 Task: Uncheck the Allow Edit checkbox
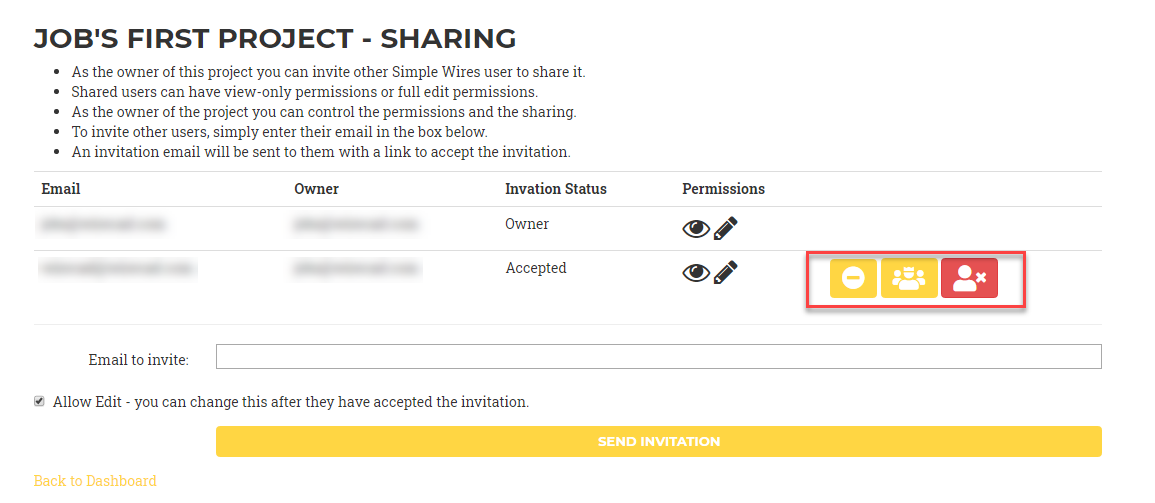point(39,402)
